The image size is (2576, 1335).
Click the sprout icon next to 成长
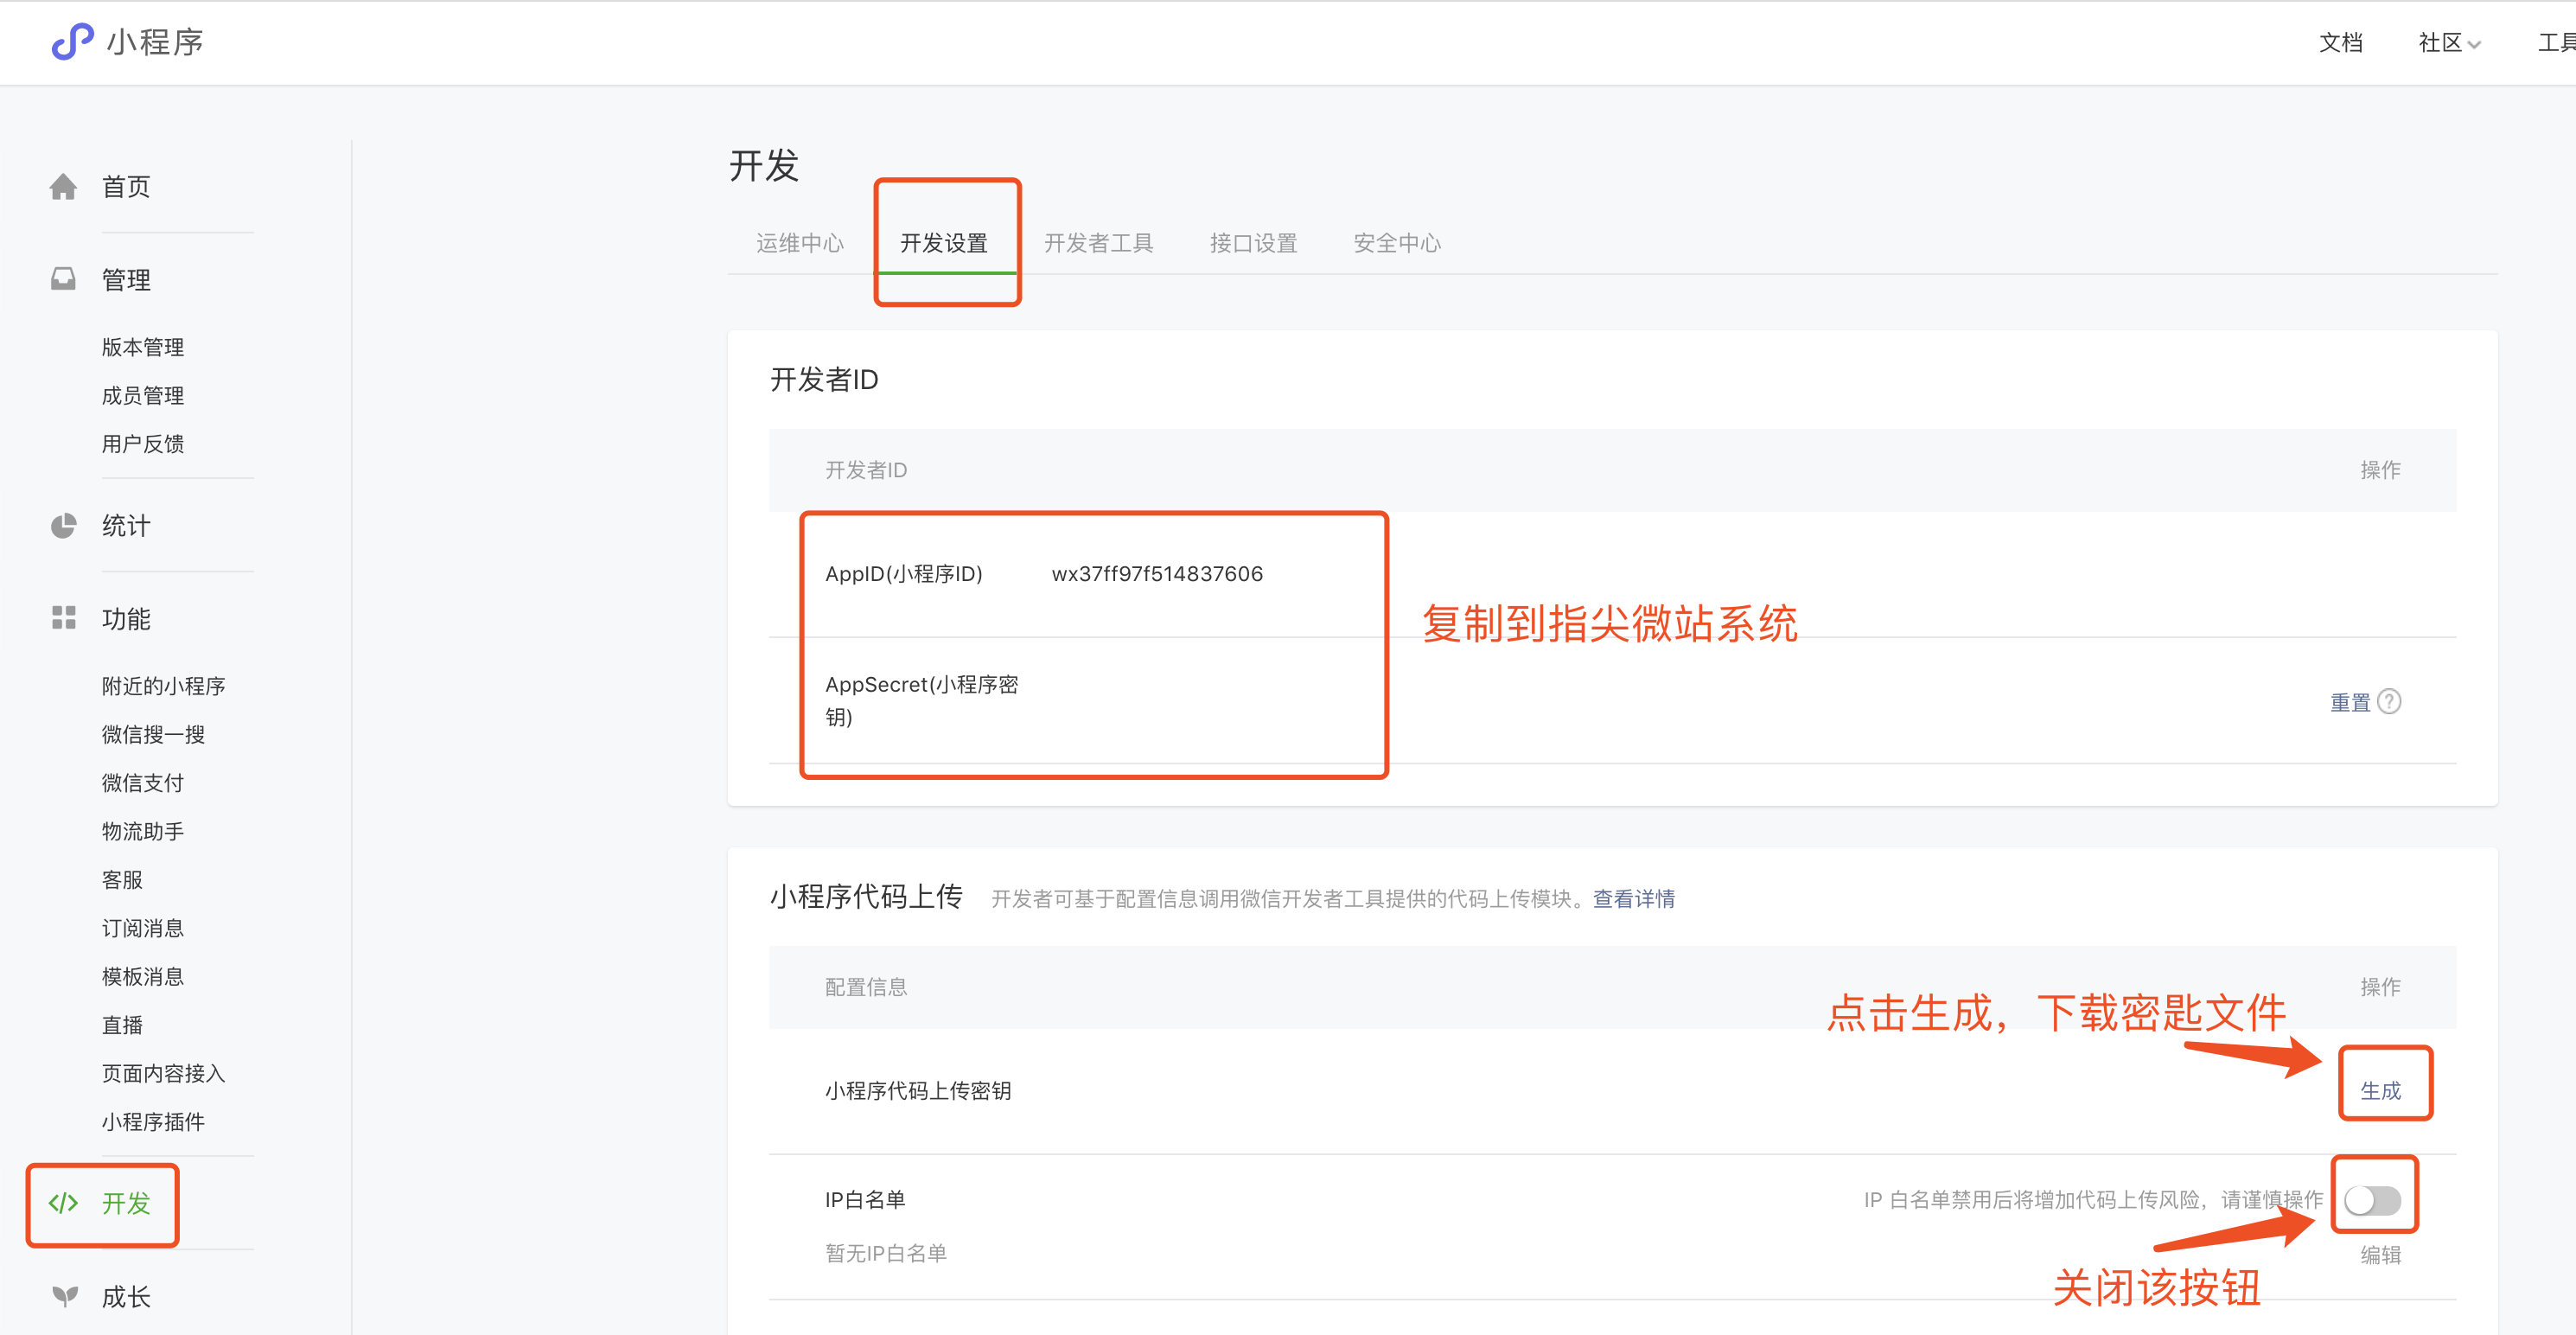(x=64, y=1296)
